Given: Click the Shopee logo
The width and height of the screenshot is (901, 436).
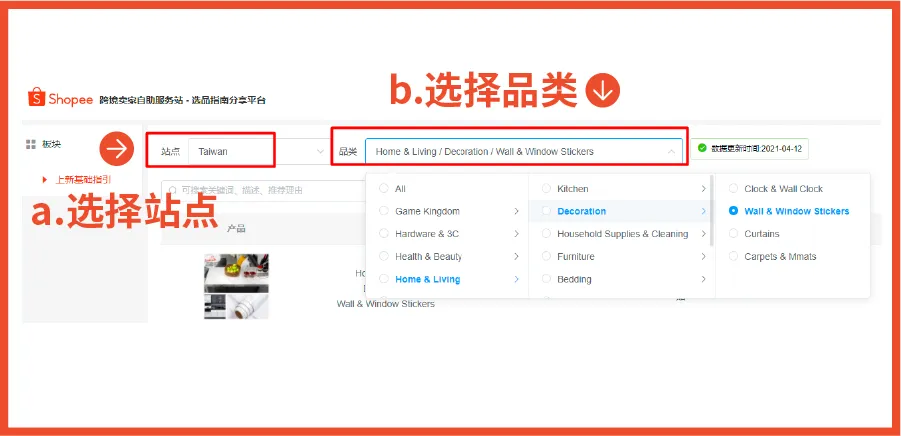Looking at the screenshot, I should 60,98.
